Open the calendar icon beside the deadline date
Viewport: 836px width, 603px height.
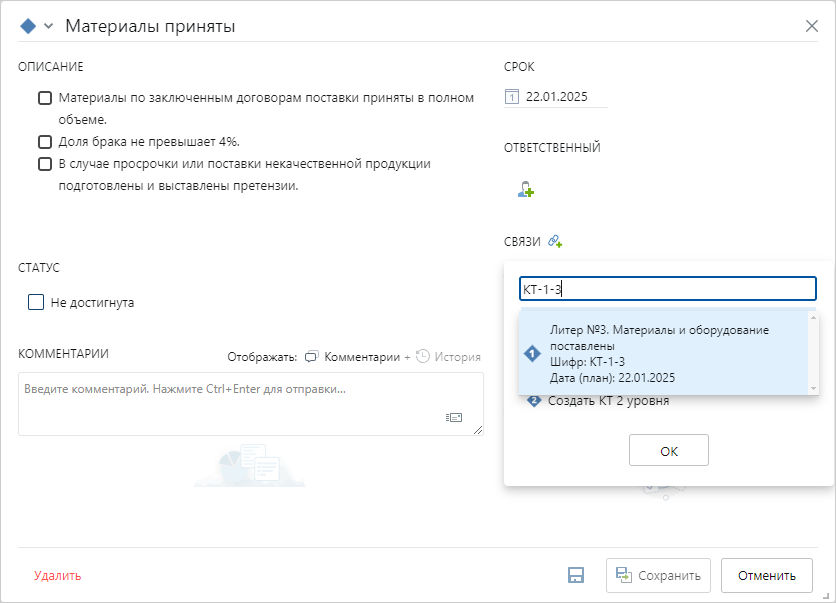(x=512, y=97)
